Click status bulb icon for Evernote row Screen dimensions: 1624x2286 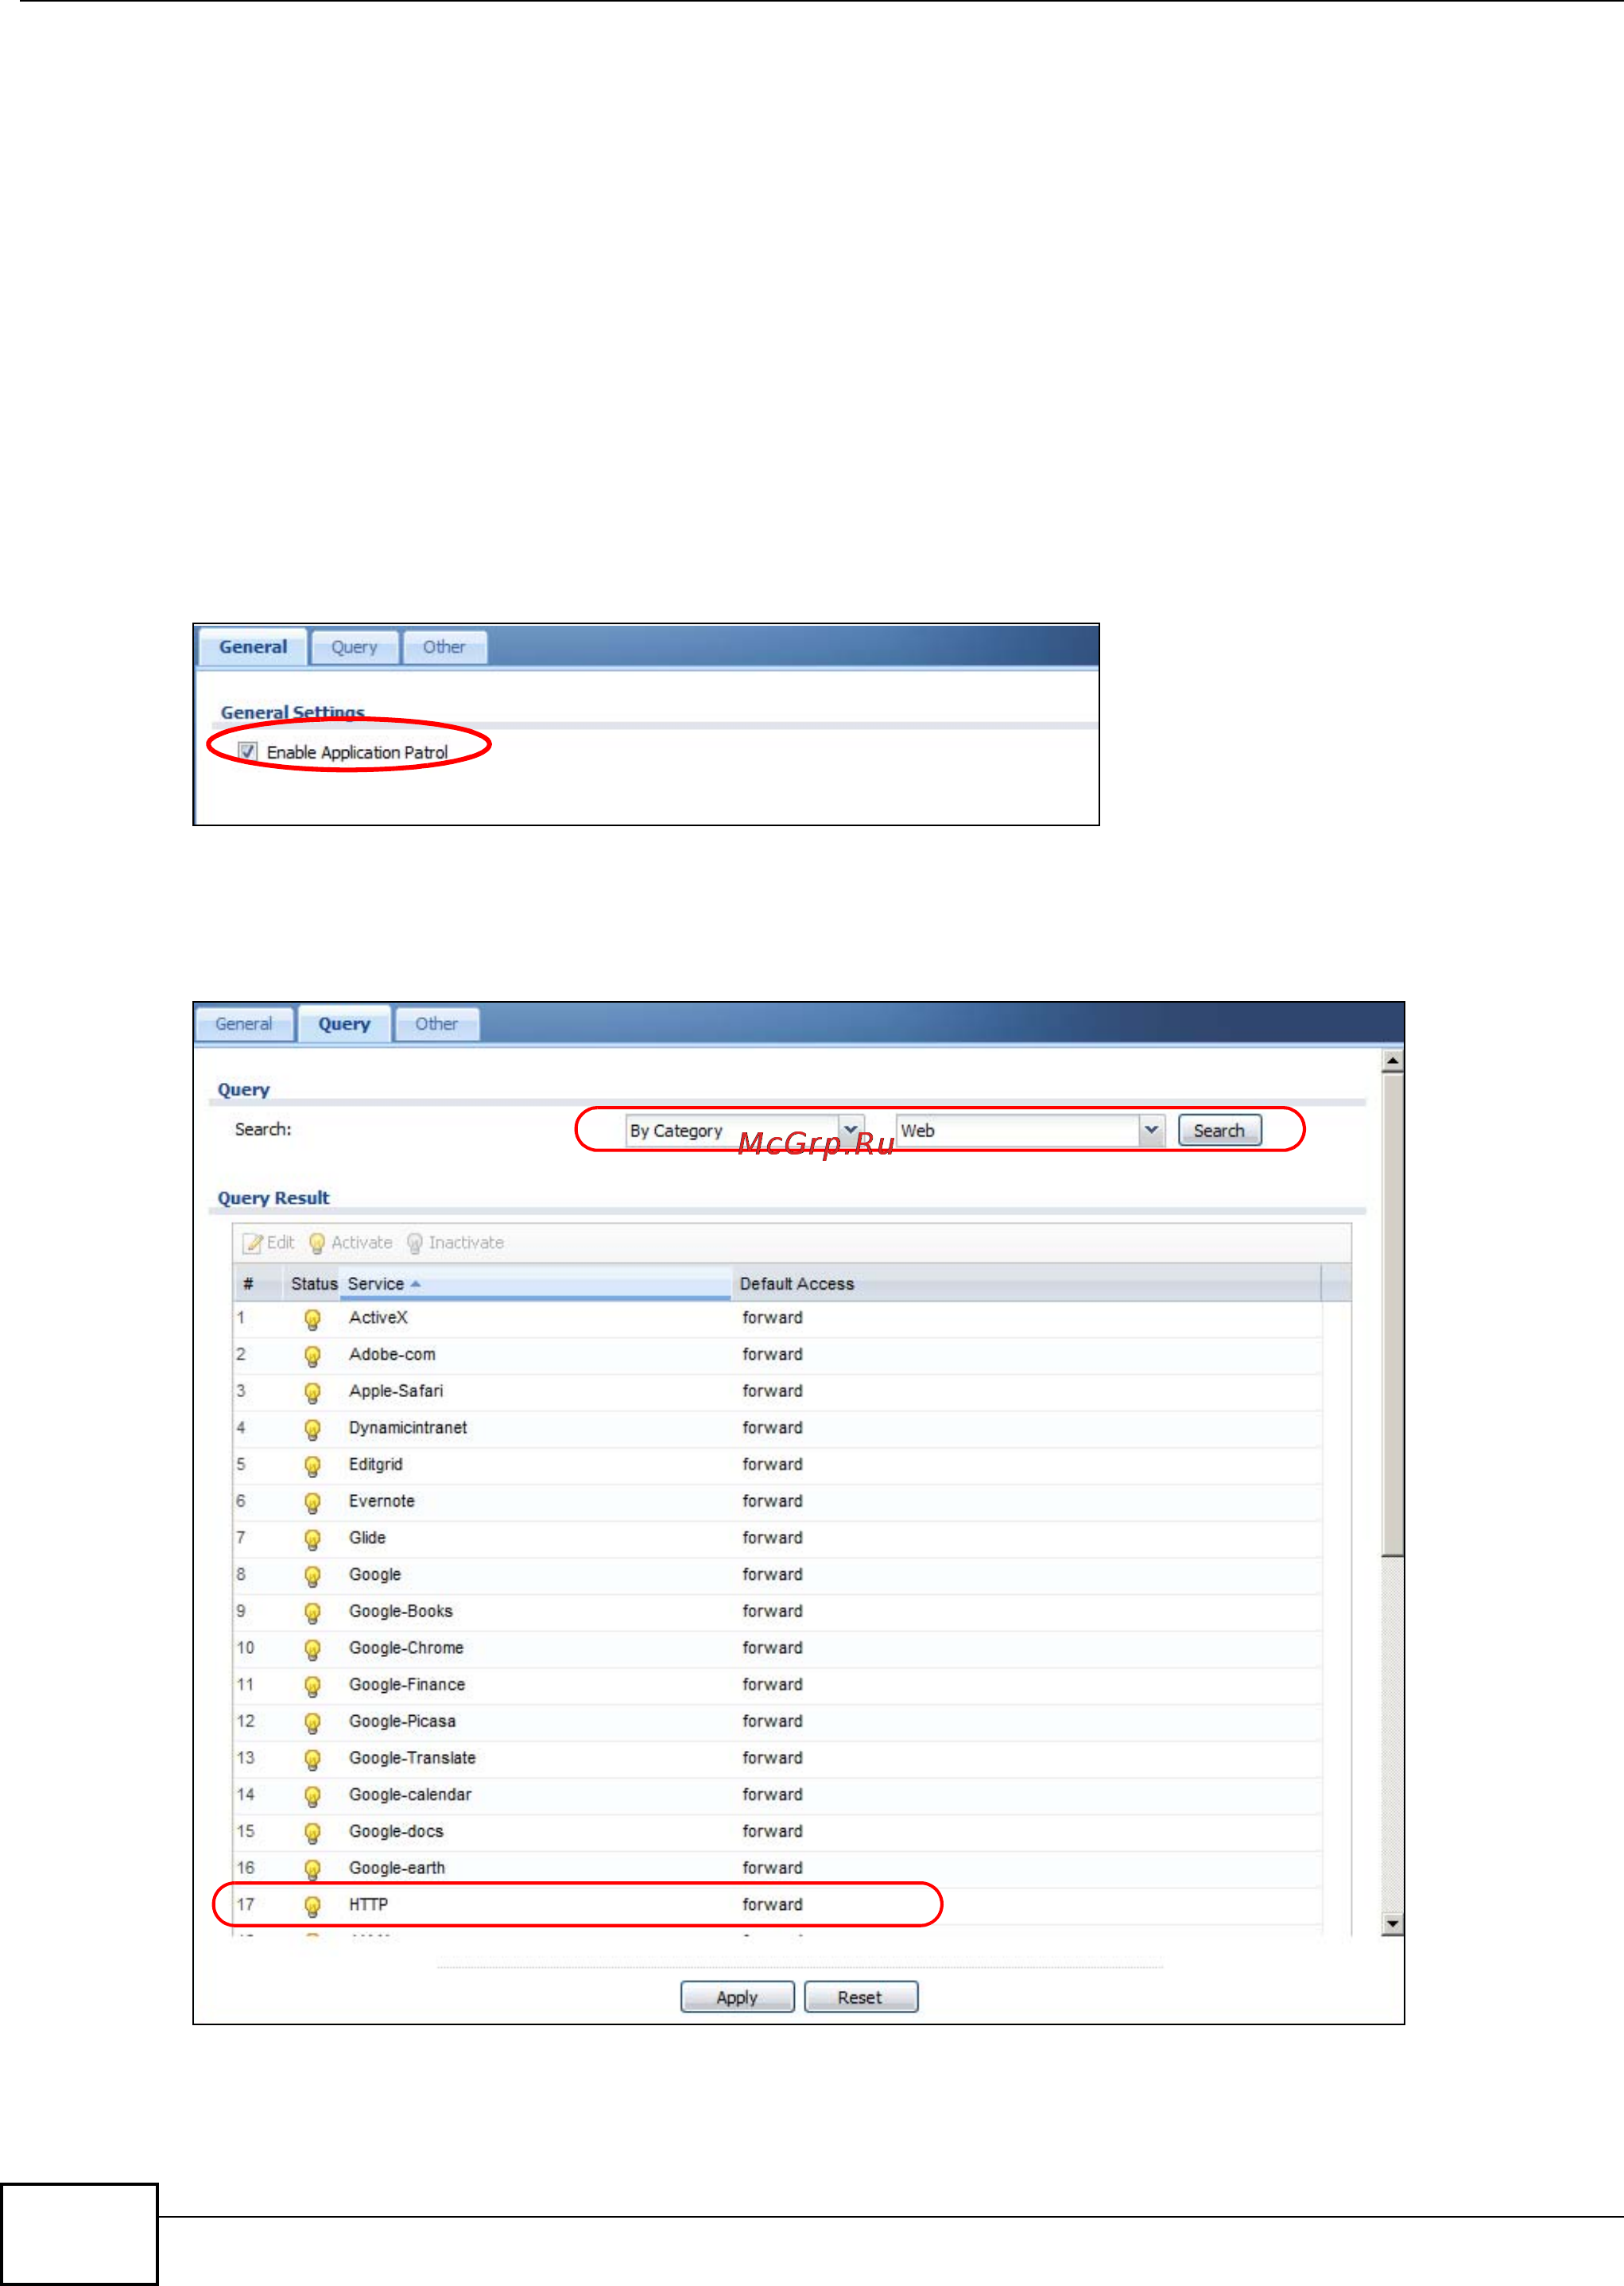312,1502
